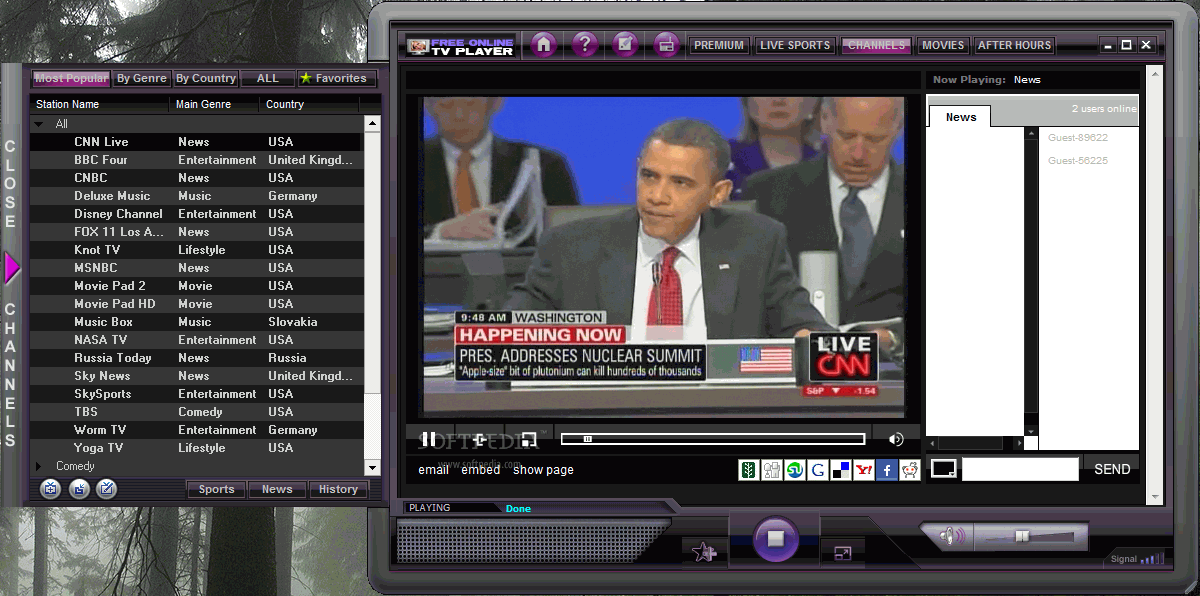Screen dimensions: 1200x596
Task: Select the Russia Today station
Action: point(196,358)
